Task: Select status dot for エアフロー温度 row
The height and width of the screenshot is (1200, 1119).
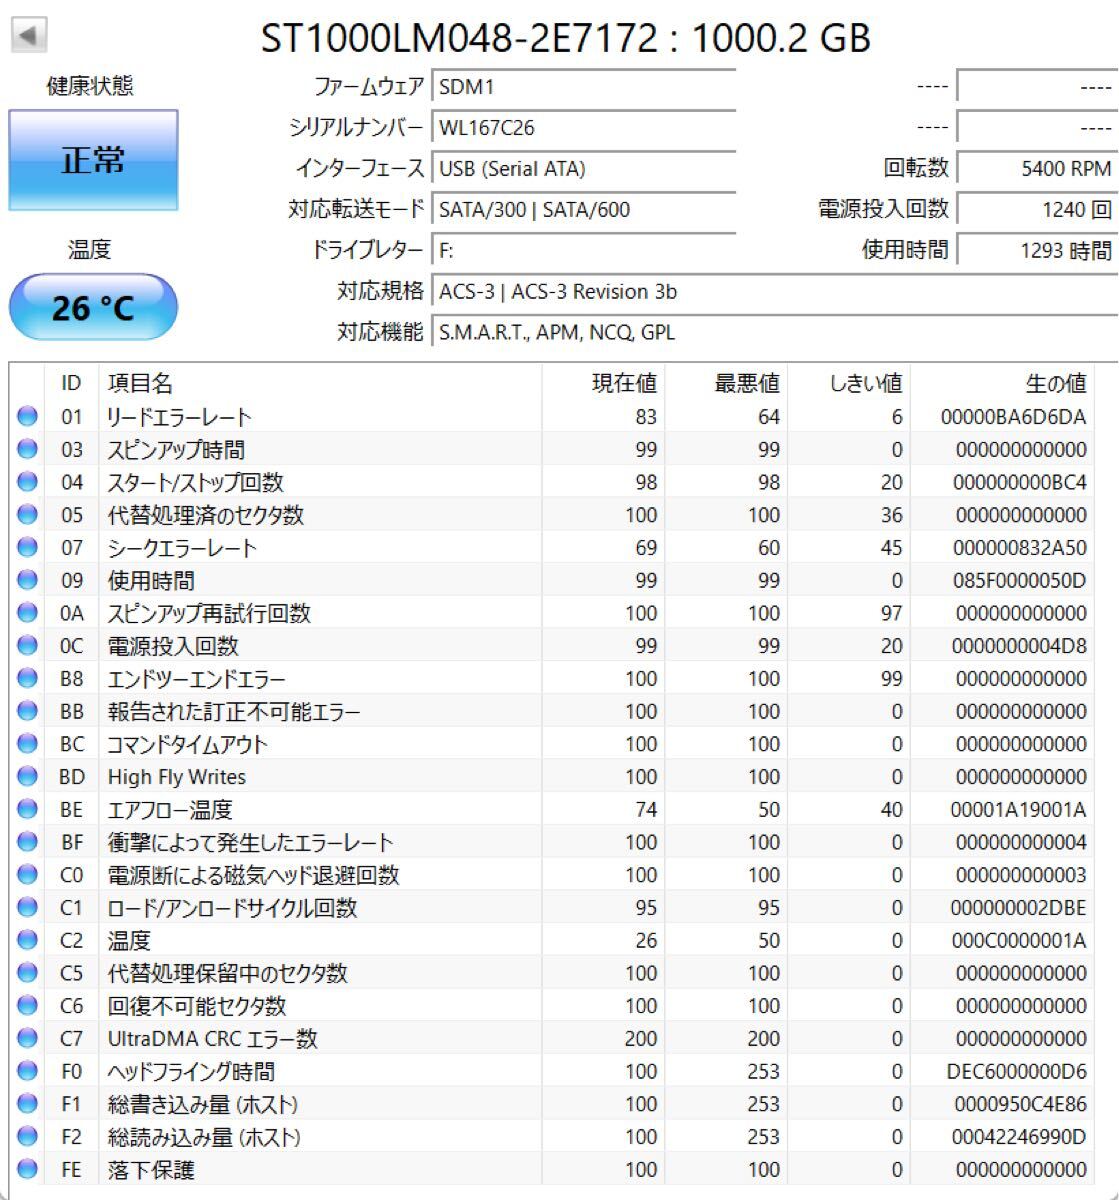Action: [27, 809]
